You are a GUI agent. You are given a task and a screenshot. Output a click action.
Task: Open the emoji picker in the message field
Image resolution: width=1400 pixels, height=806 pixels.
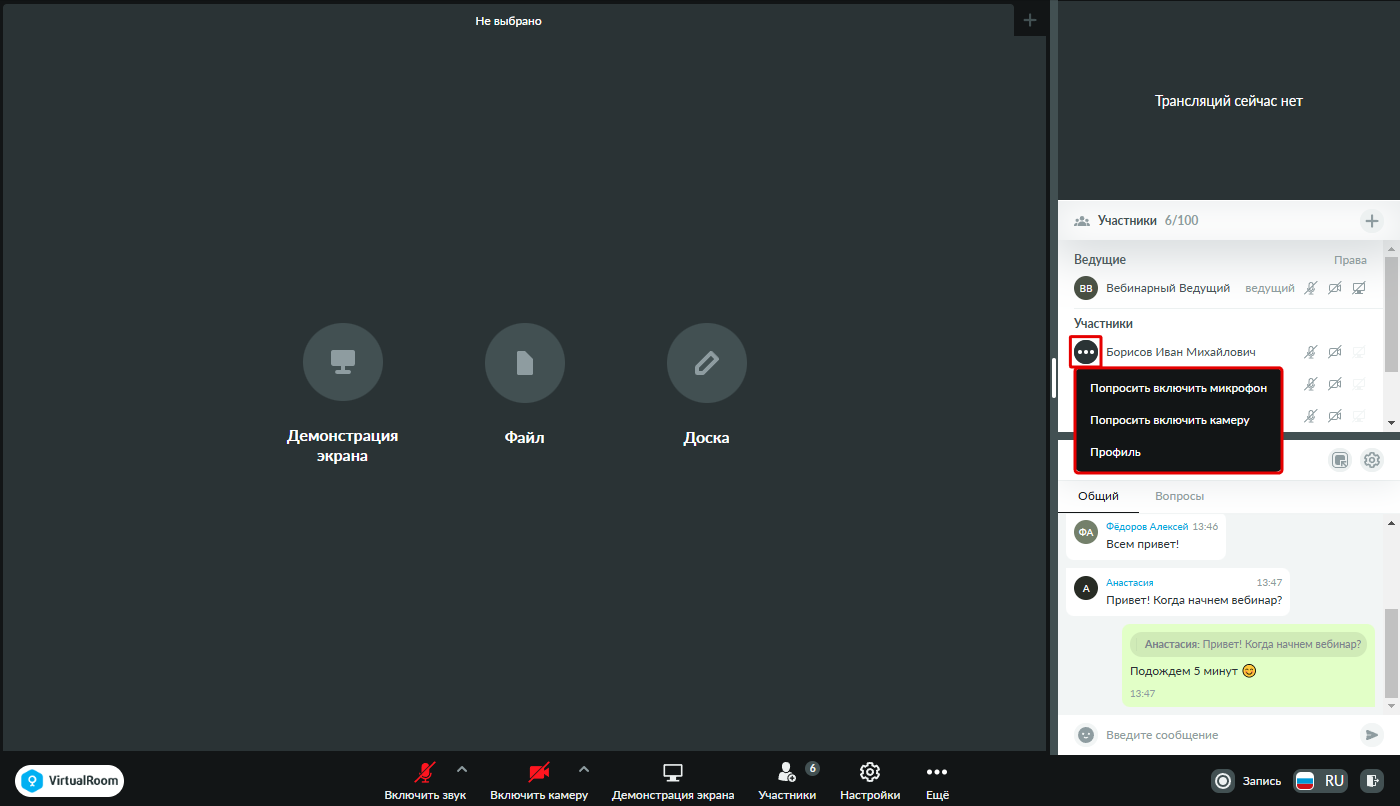tap(1086, 735)
